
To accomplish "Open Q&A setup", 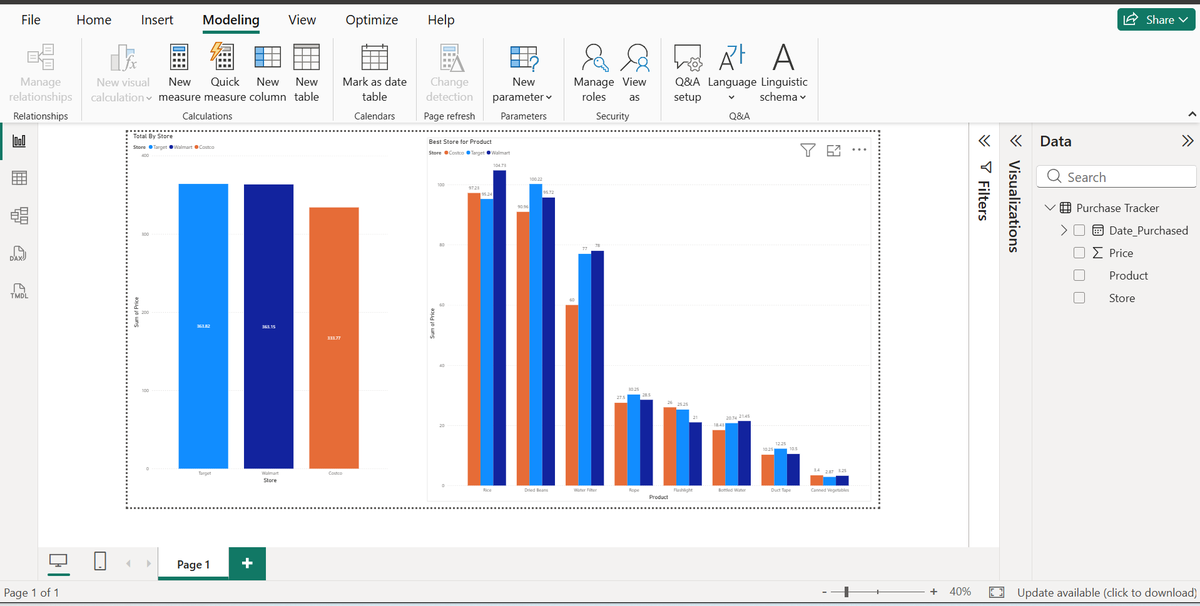I will [688, 72].
